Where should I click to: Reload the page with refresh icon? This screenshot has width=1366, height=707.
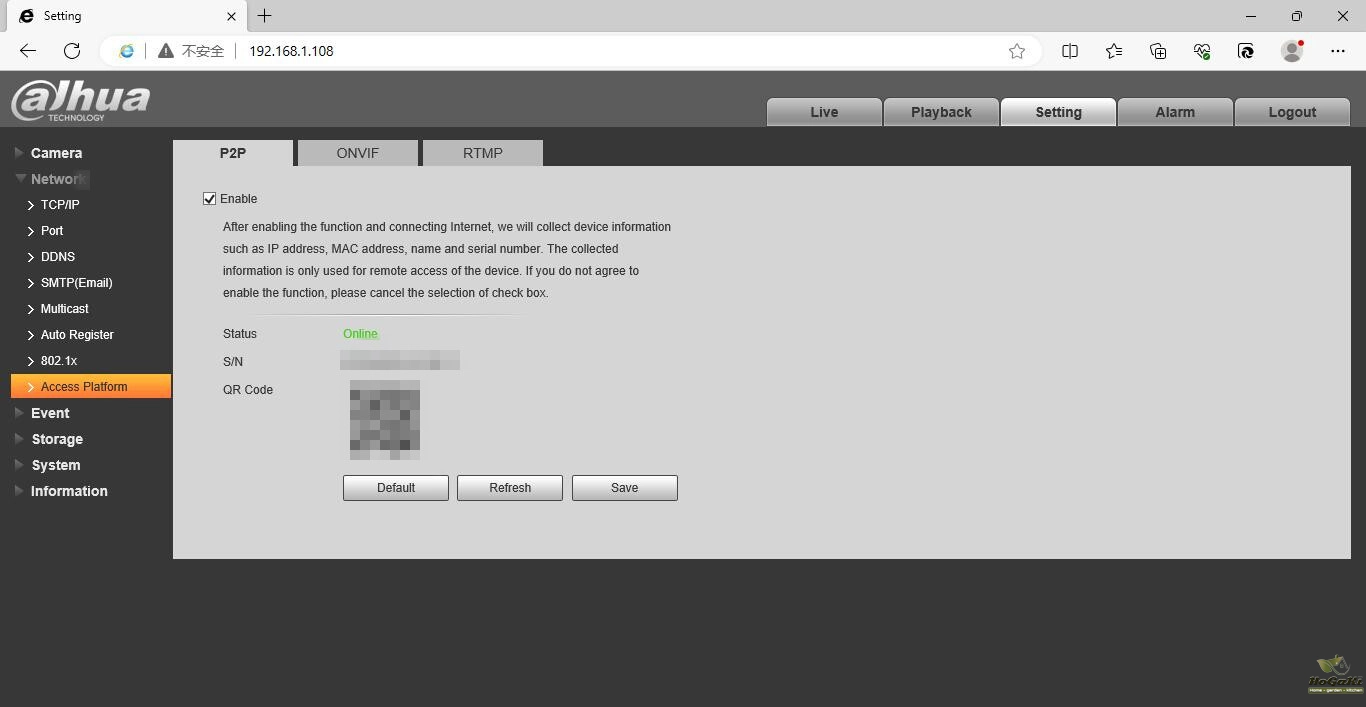72,51
